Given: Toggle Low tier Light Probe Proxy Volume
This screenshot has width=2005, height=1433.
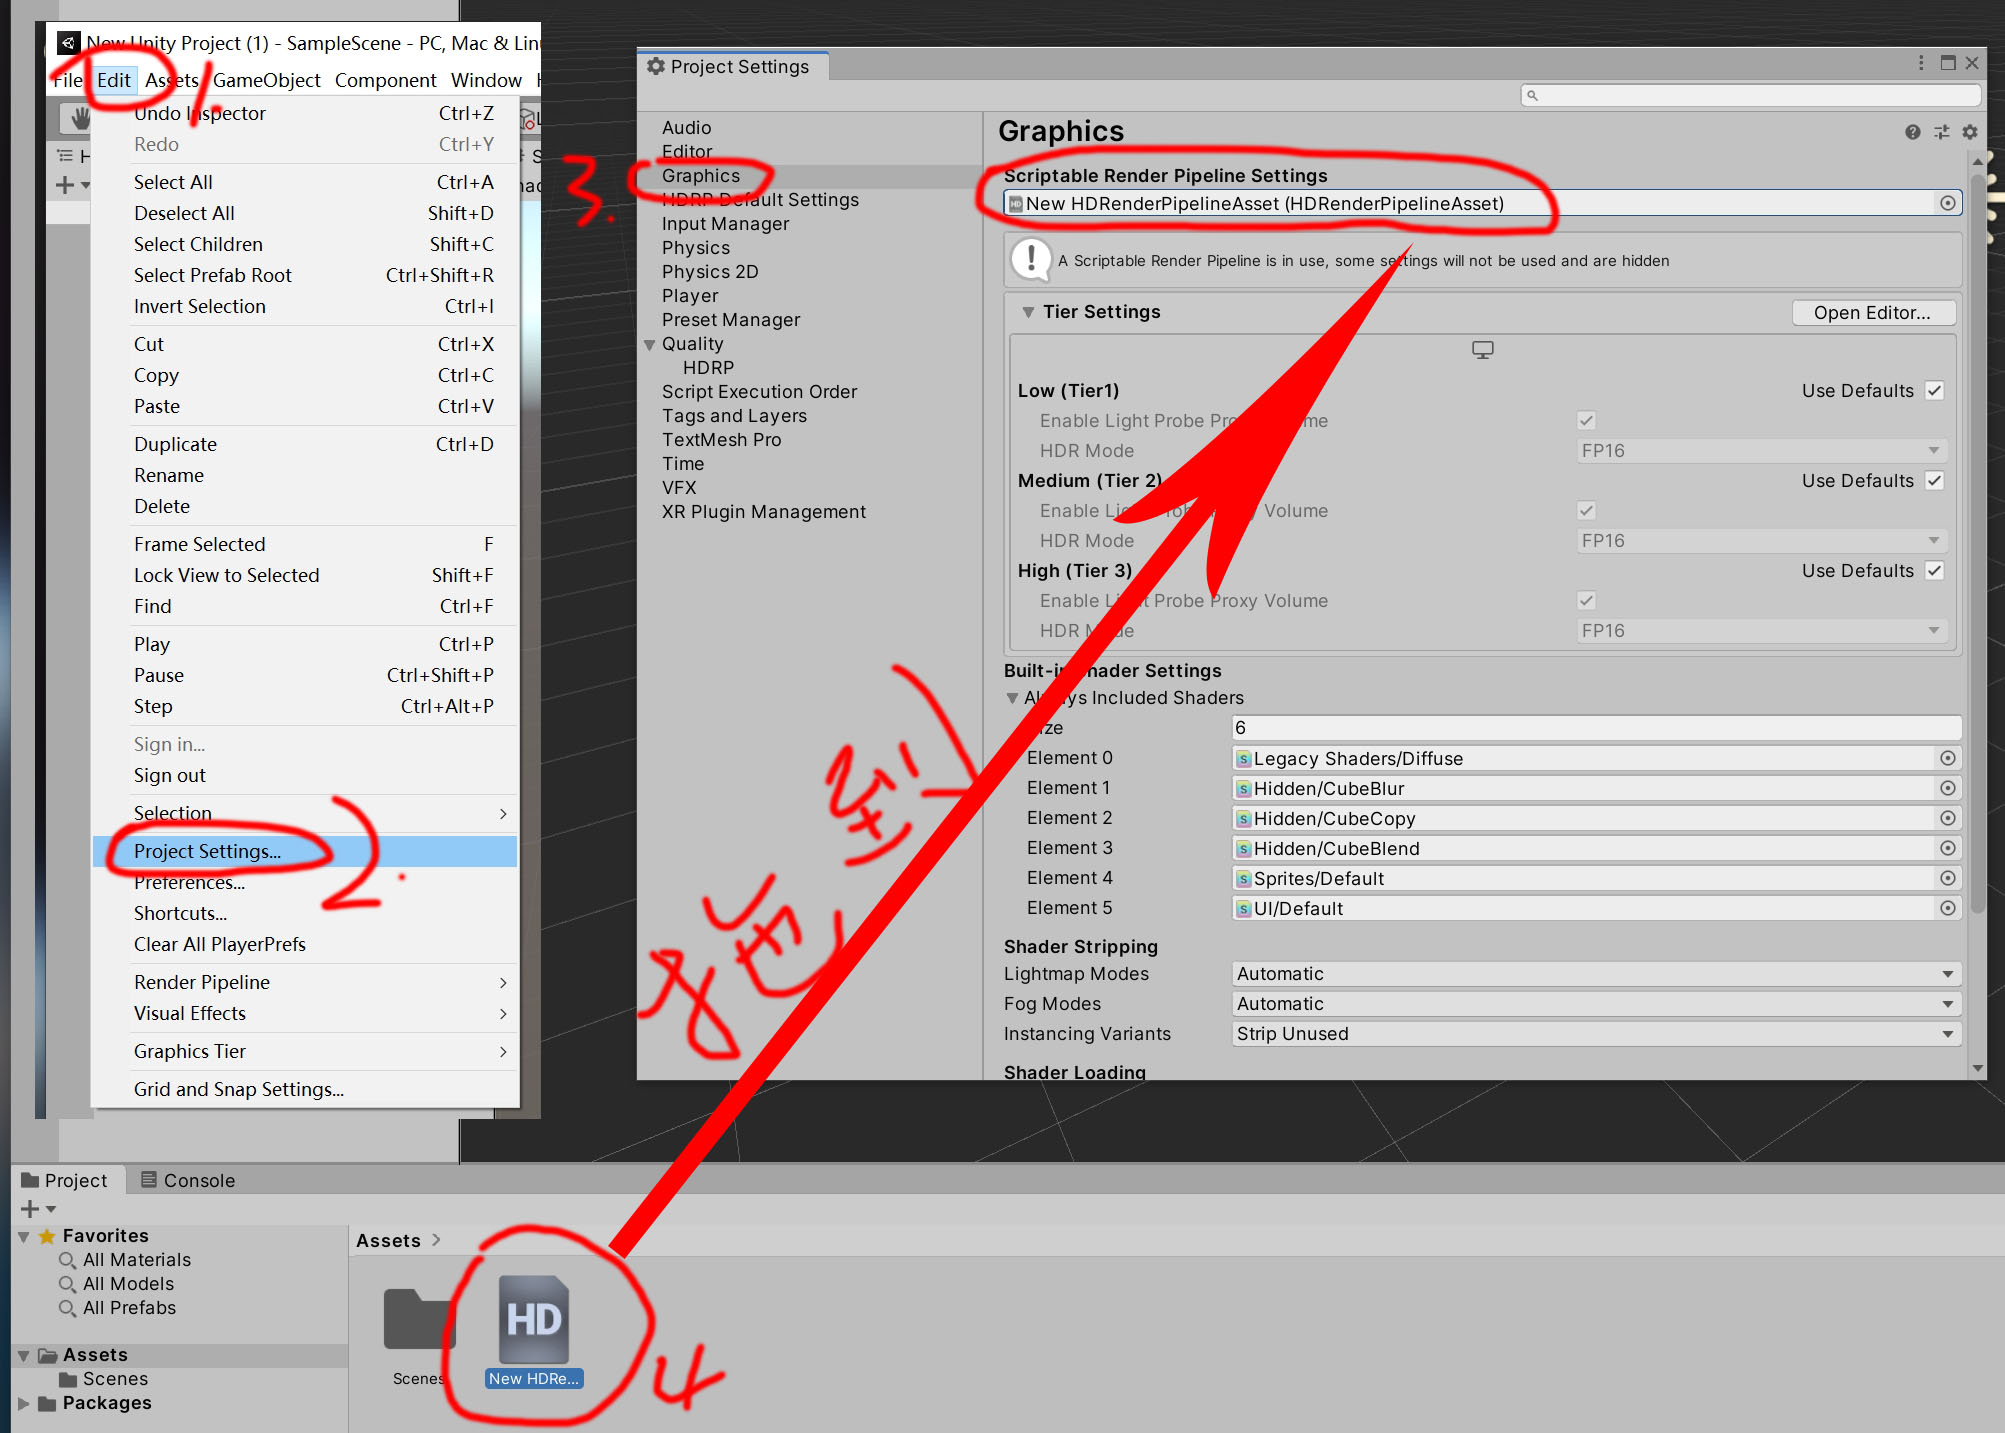Looking at the screenshot, I should tap(1586, 421).
